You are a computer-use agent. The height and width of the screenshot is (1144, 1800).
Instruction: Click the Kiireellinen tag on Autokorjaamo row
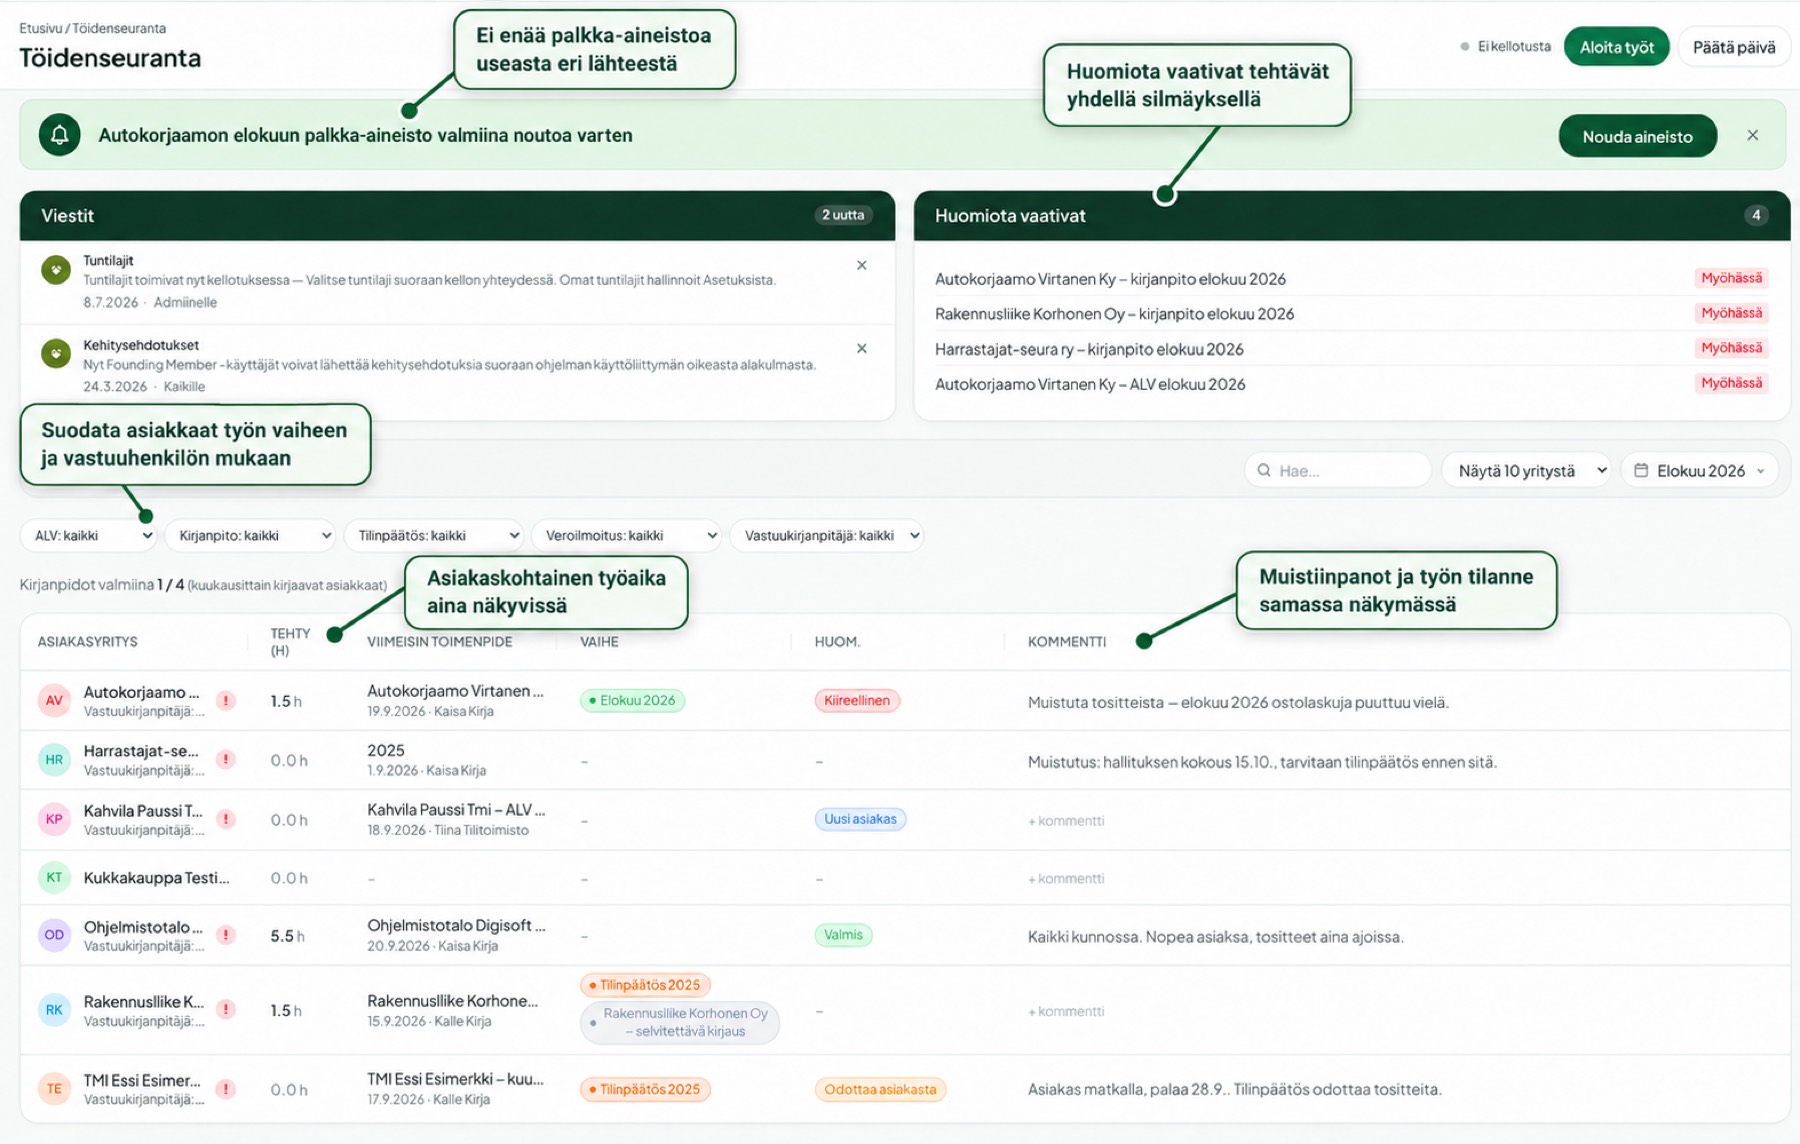(857, 700)
